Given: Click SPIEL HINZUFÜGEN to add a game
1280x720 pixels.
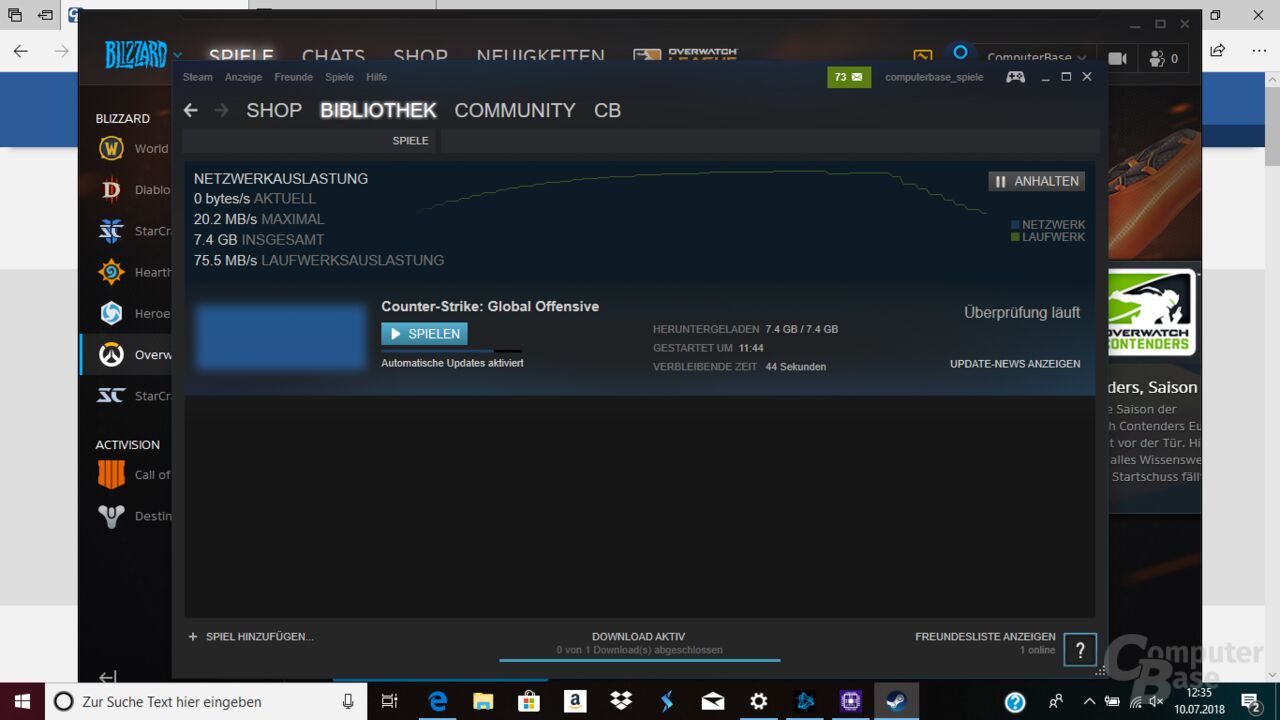Looking at the screenshot, I should (x=251, y=636).
